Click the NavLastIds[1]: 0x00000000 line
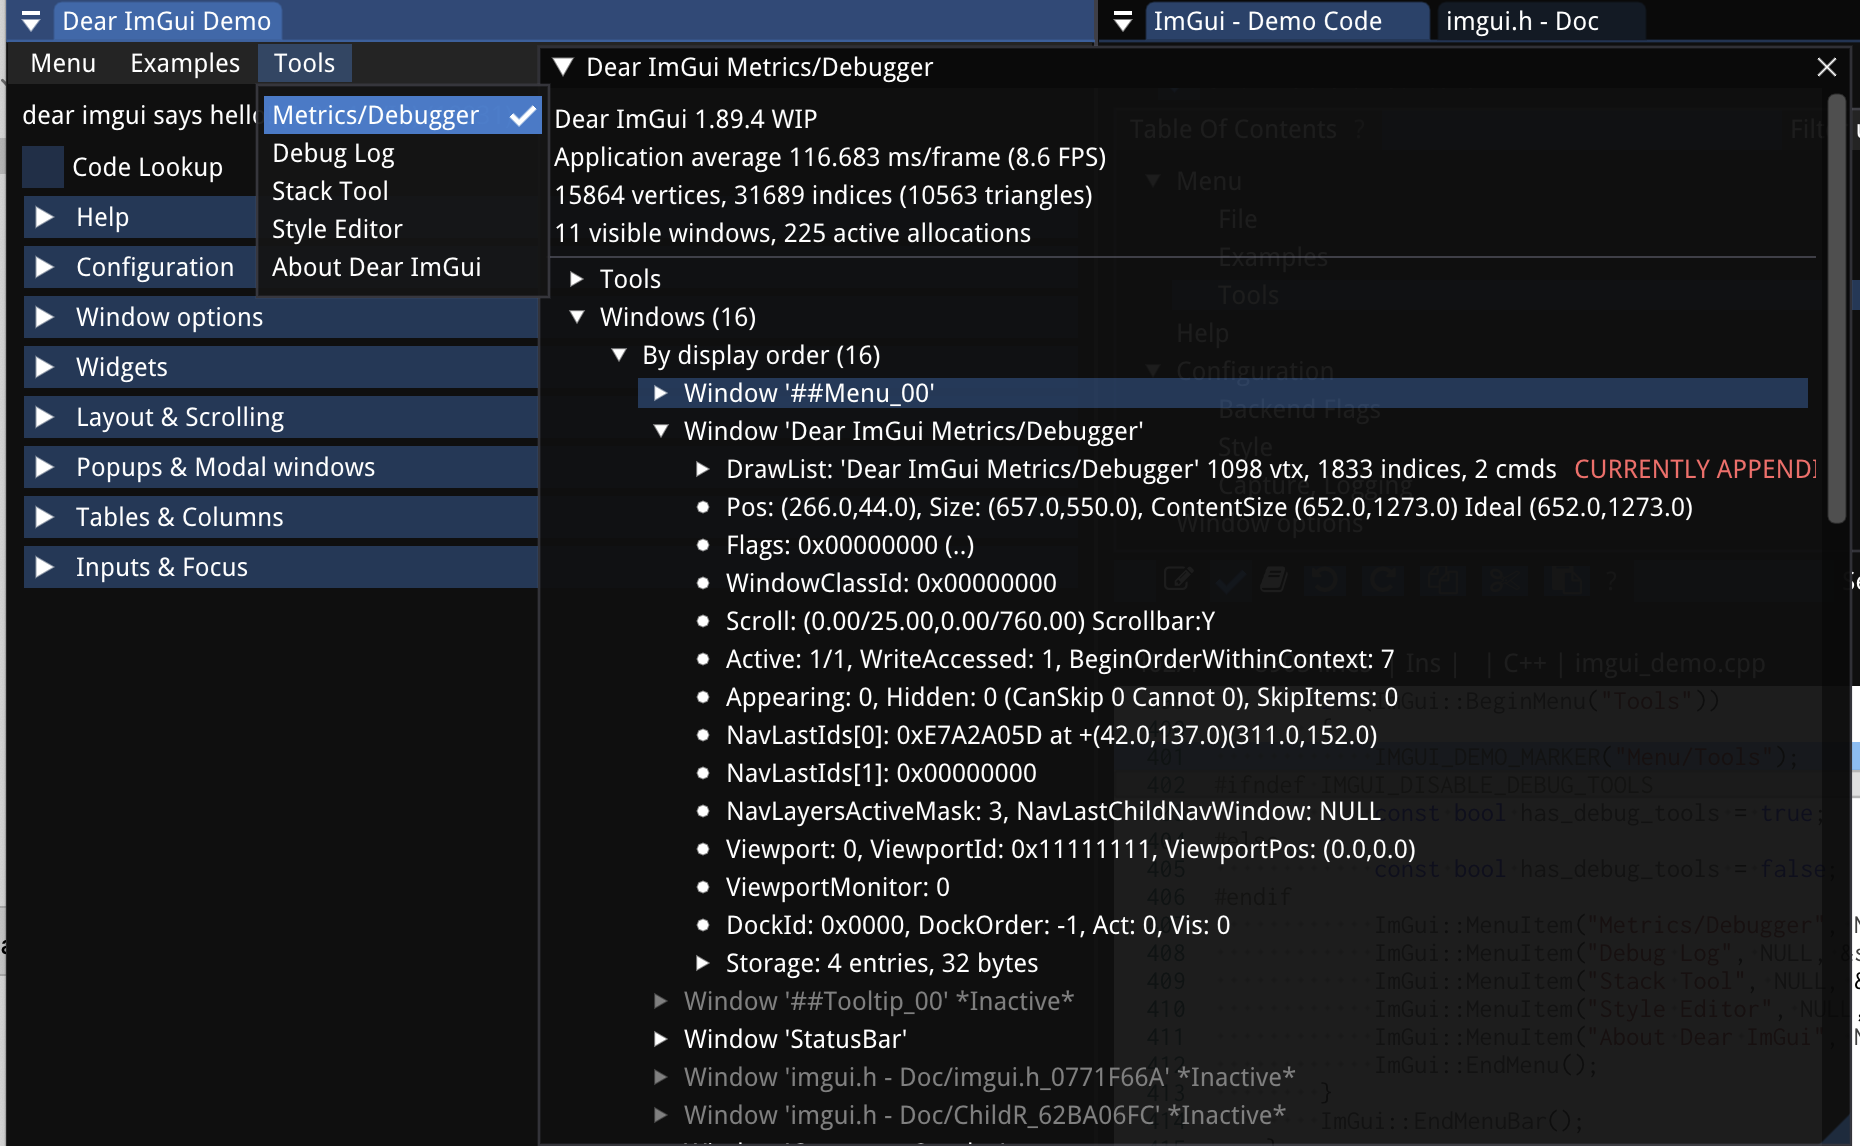The image size is (1860, 1146). point(881,773)
